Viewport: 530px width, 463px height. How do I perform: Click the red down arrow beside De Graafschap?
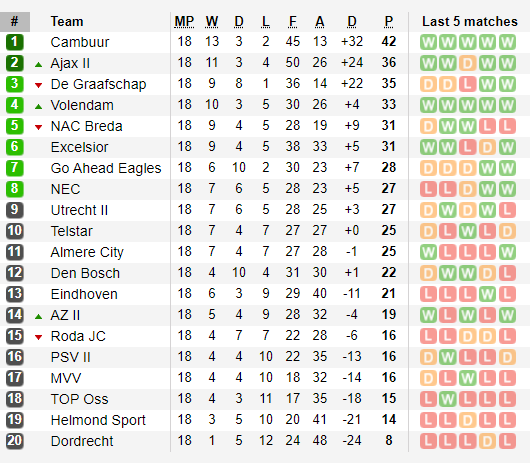[39, 85]
